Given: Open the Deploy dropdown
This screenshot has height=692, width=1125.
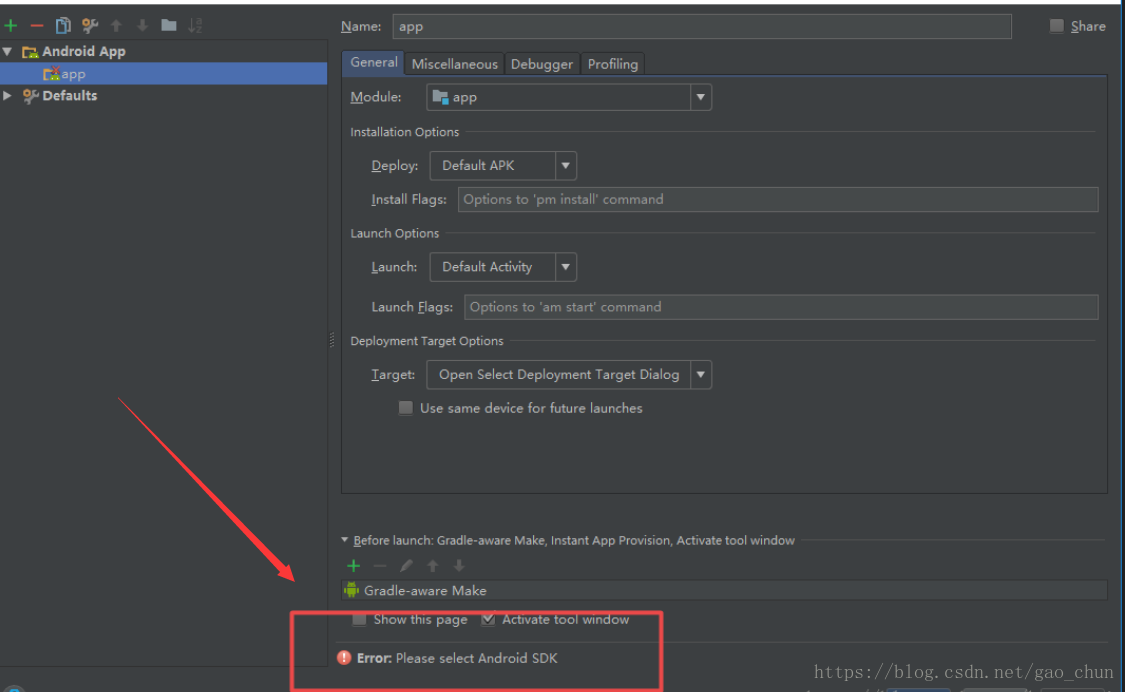Looking at the screenshot, I should 565,166.
